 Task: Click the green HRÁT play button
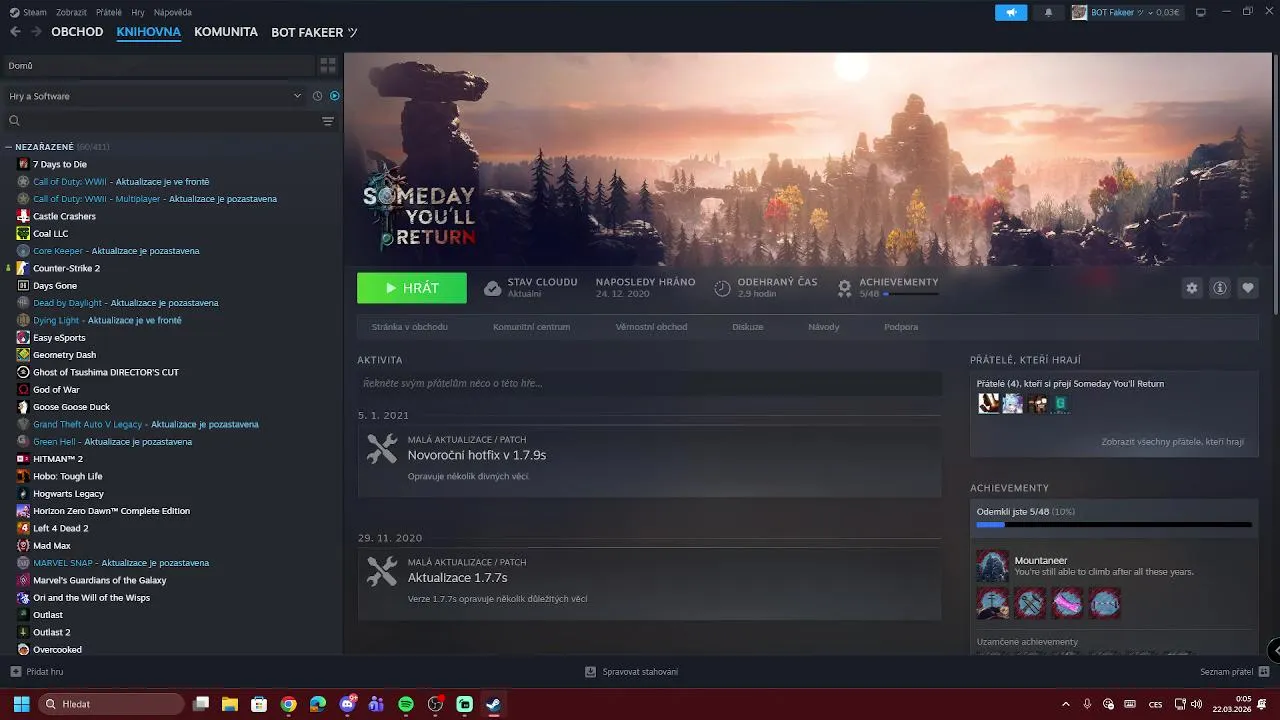tap(412, 288)
